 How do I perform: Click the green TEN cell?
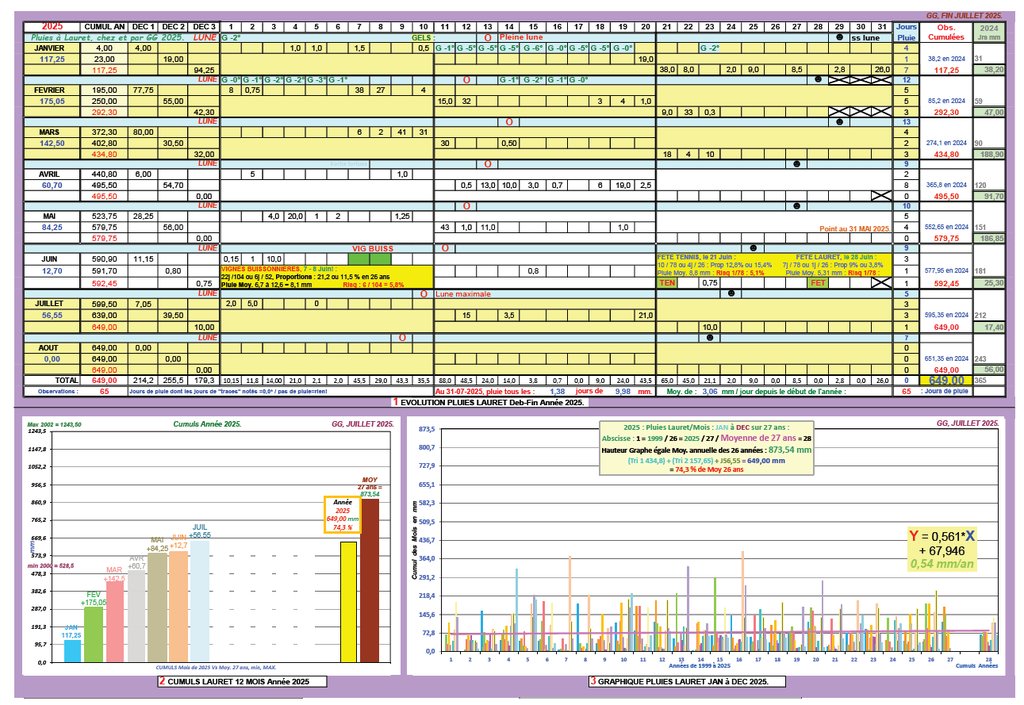point(667,283)
